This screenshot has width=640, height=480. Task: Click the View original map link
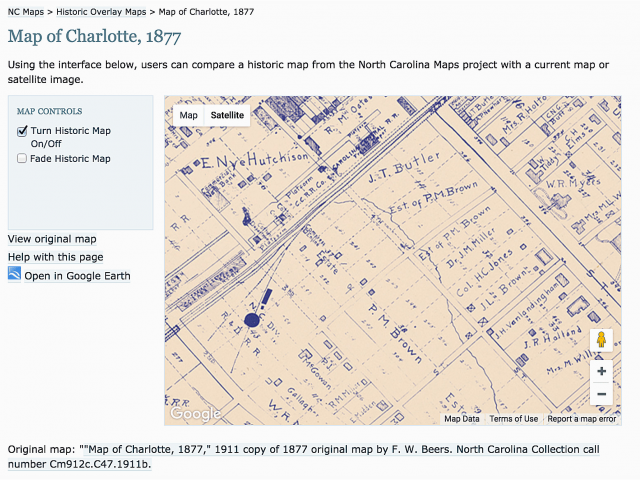pos(52,239)
